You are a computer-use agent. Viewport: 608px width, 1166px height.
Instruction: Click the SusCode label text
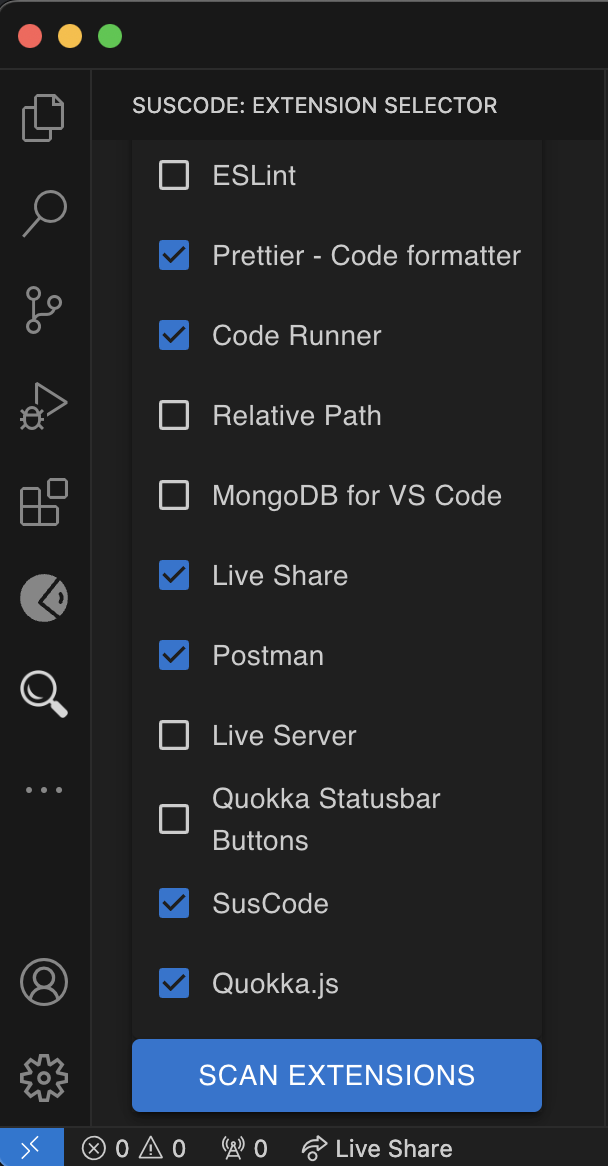271,904
